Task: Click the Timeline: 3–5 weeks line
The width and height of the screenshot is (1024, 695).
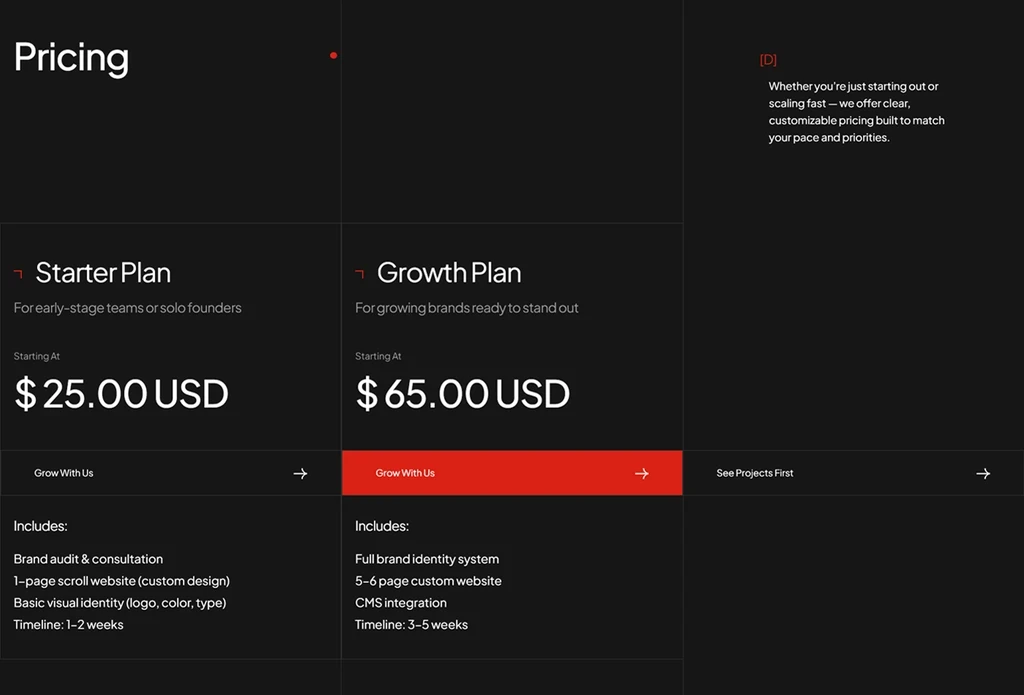Action: click(411, 625)
